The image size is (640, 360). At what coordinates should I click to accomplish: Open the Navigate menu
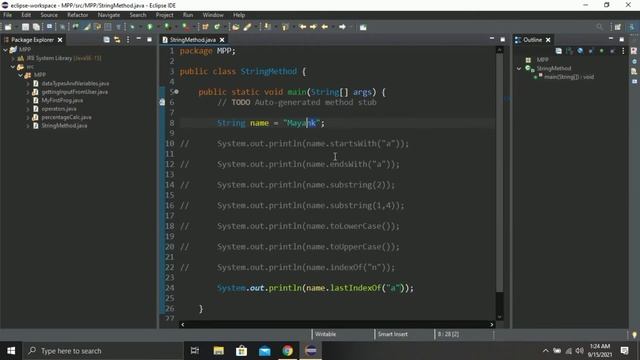109,15
